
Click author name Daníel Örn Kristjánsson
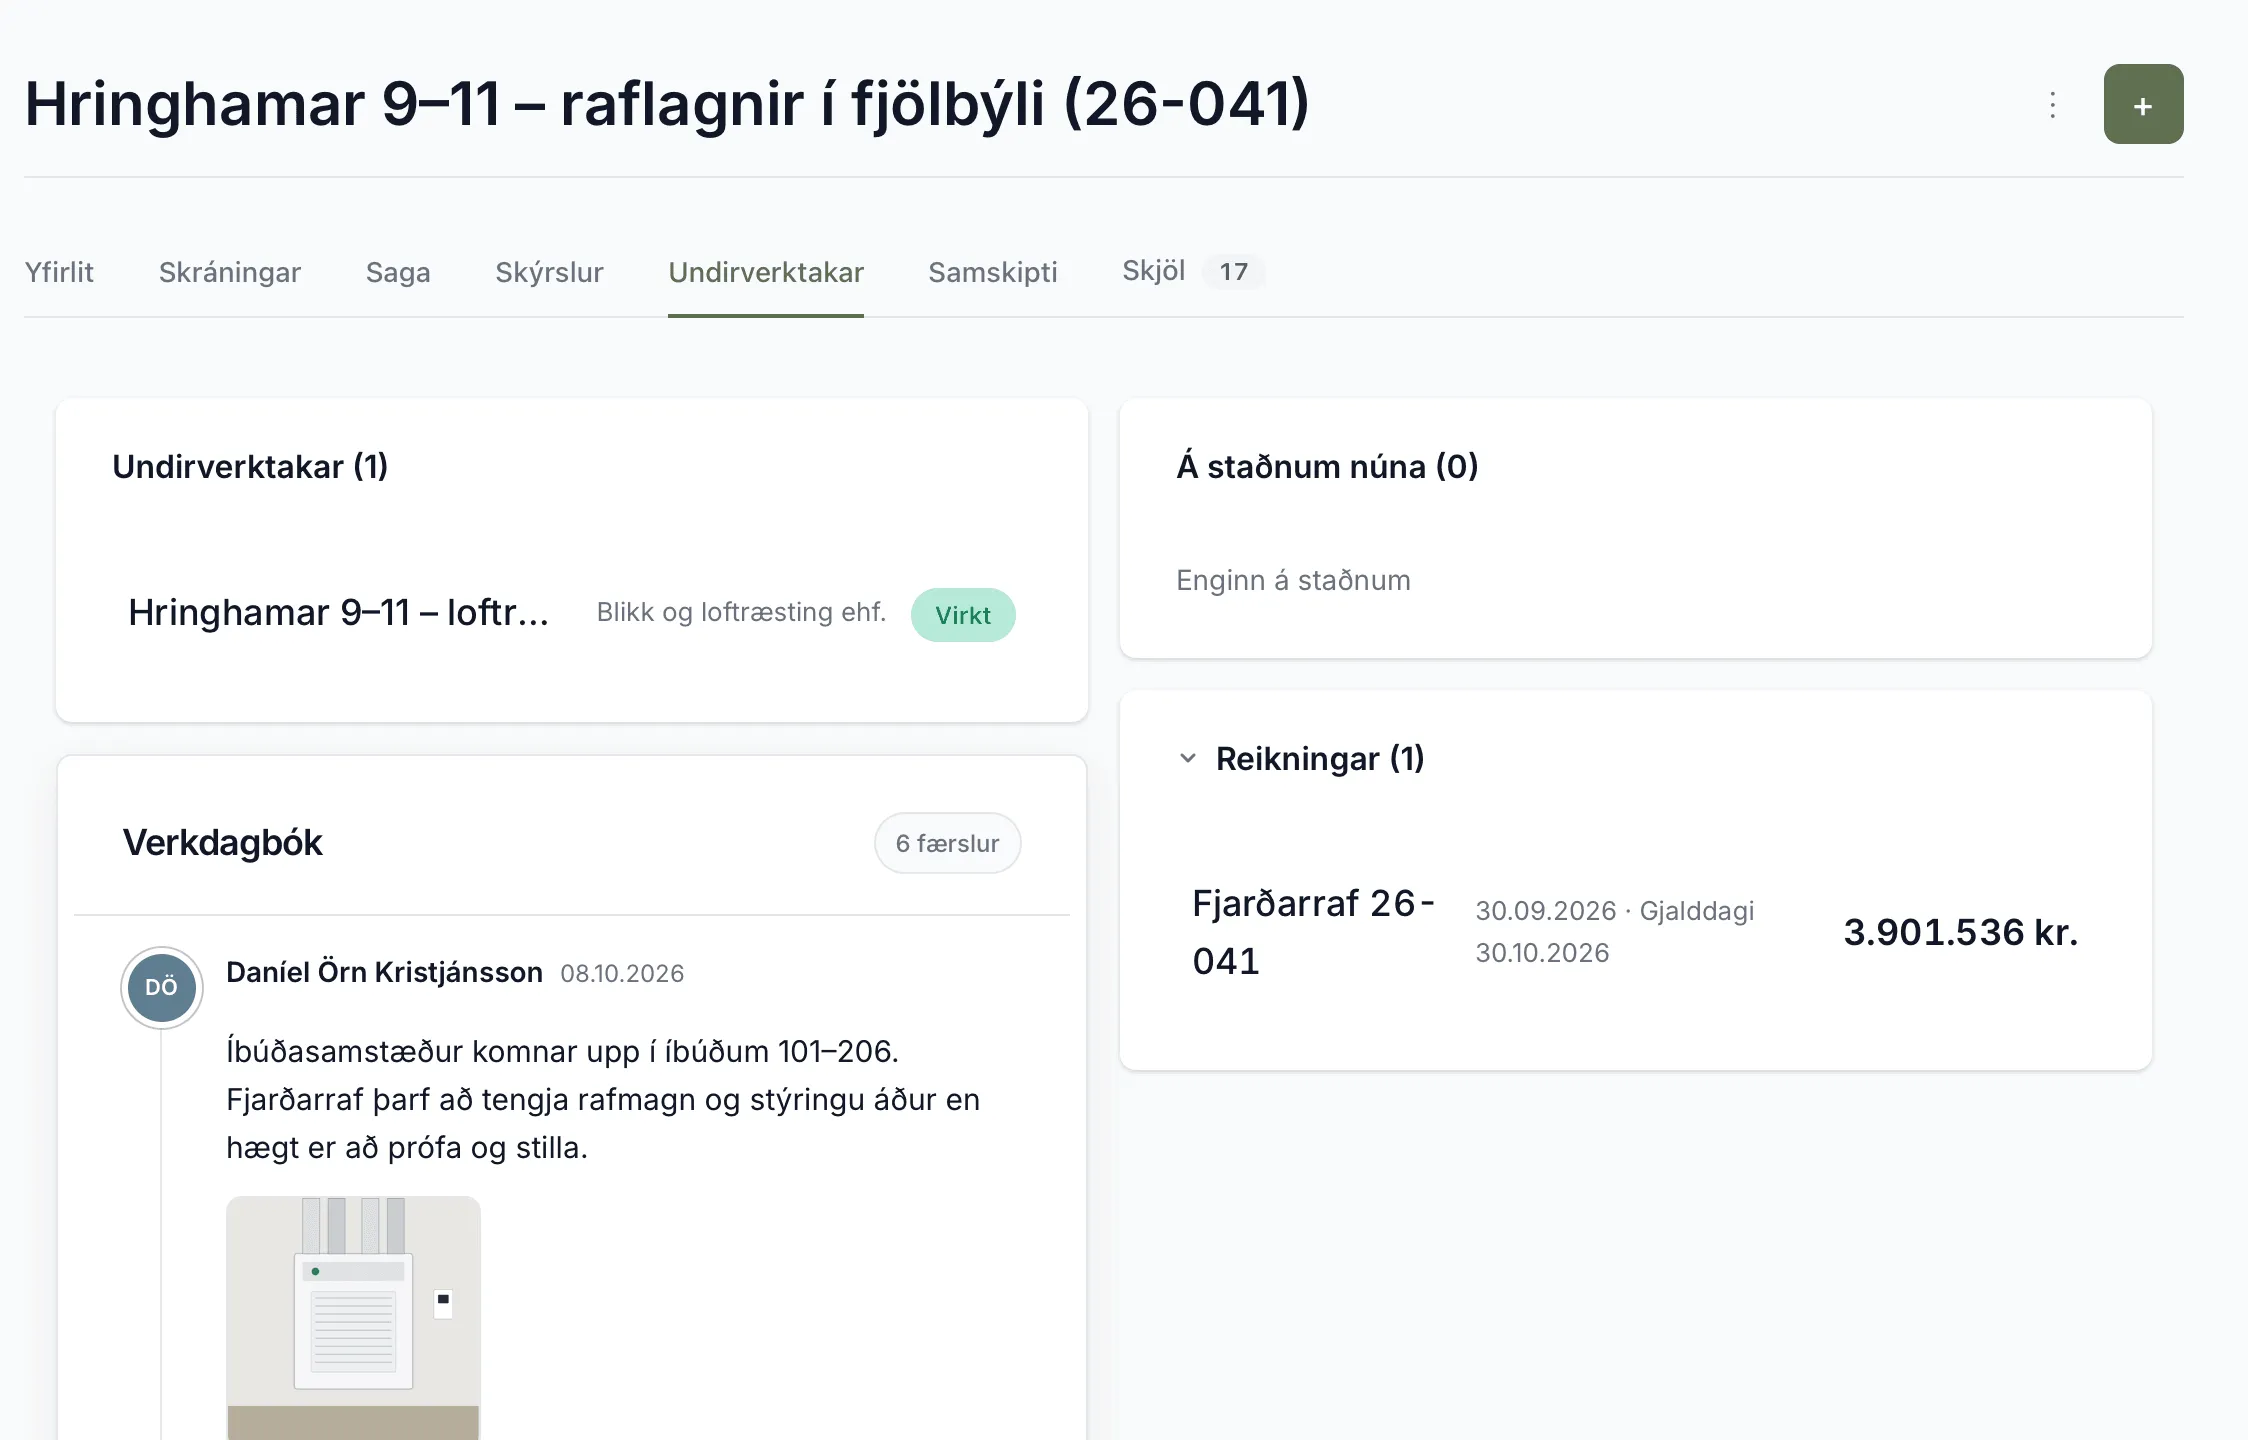[x=384, y=972]
